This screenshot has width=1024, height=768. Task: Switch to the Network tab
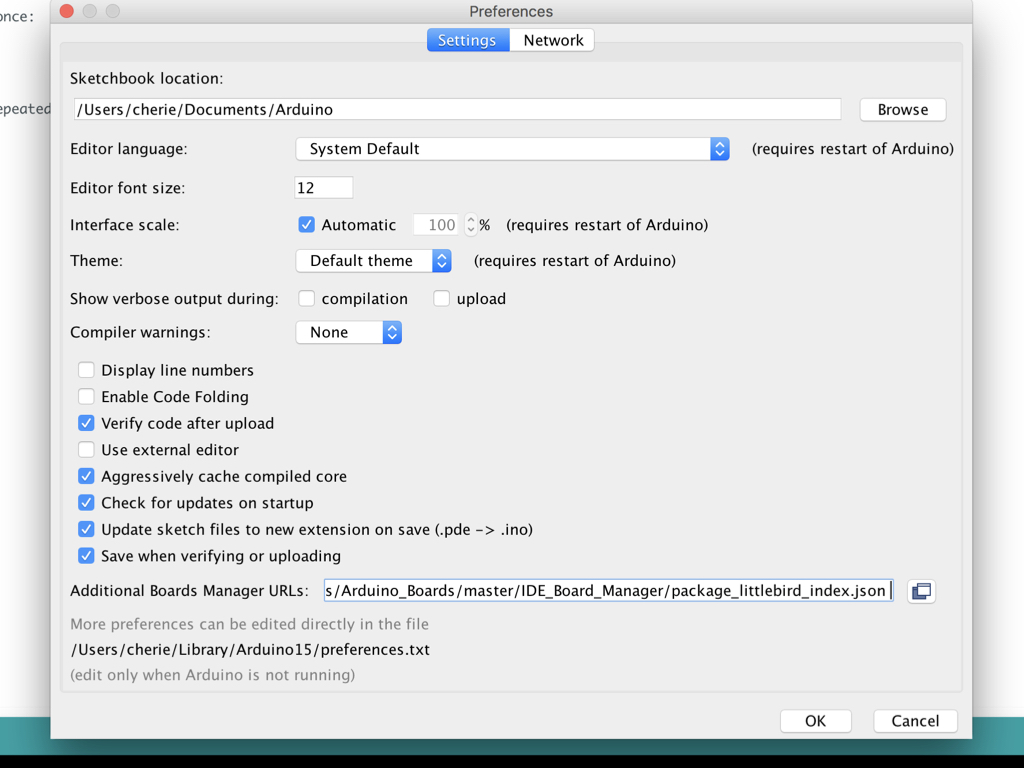[552, 40]
